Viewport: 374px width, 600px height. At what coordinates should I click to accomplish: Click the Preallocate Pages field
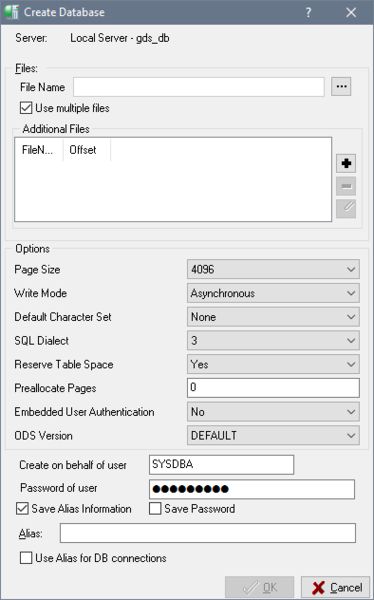(x=273, y=388)
